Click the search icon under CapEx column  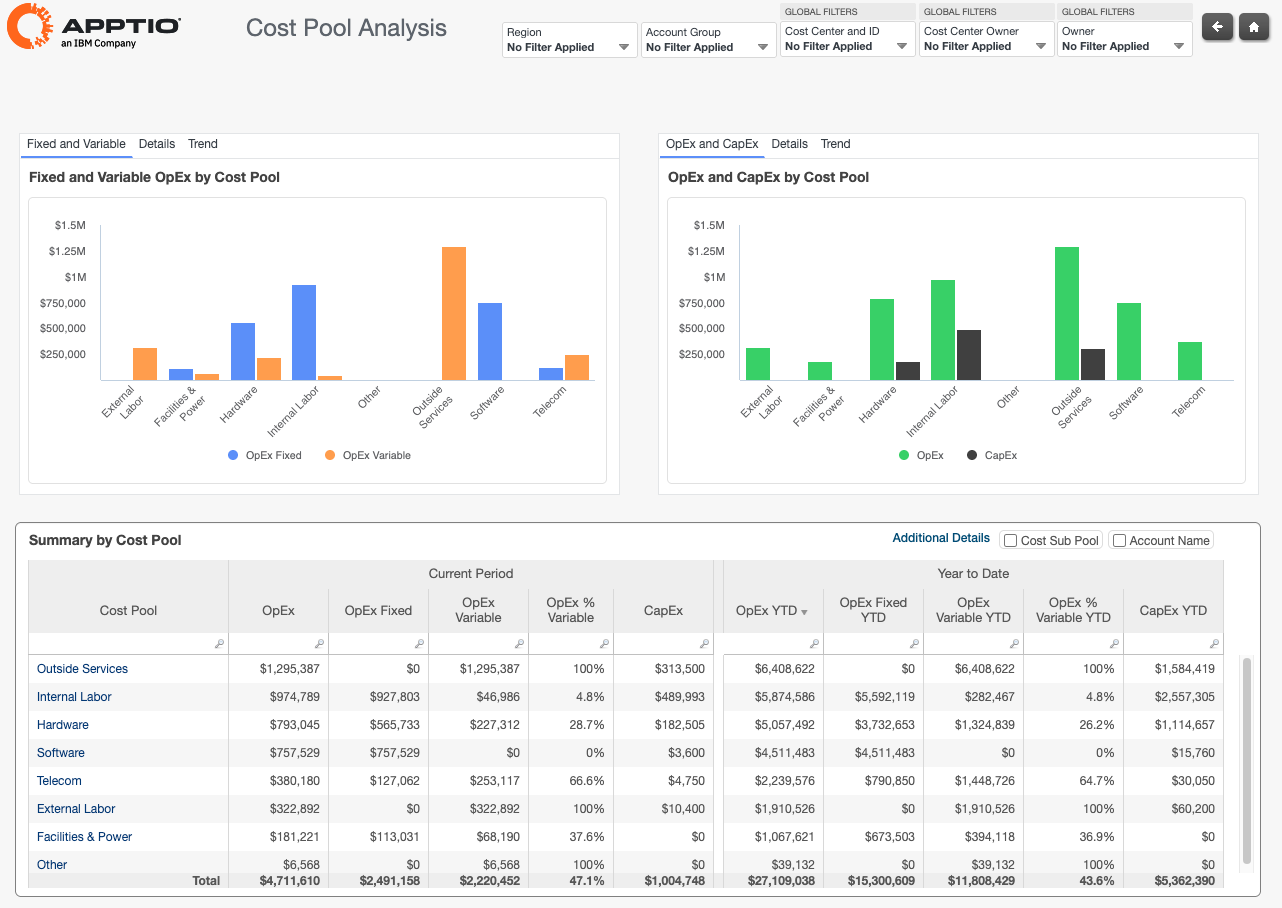tap(705, 644)
